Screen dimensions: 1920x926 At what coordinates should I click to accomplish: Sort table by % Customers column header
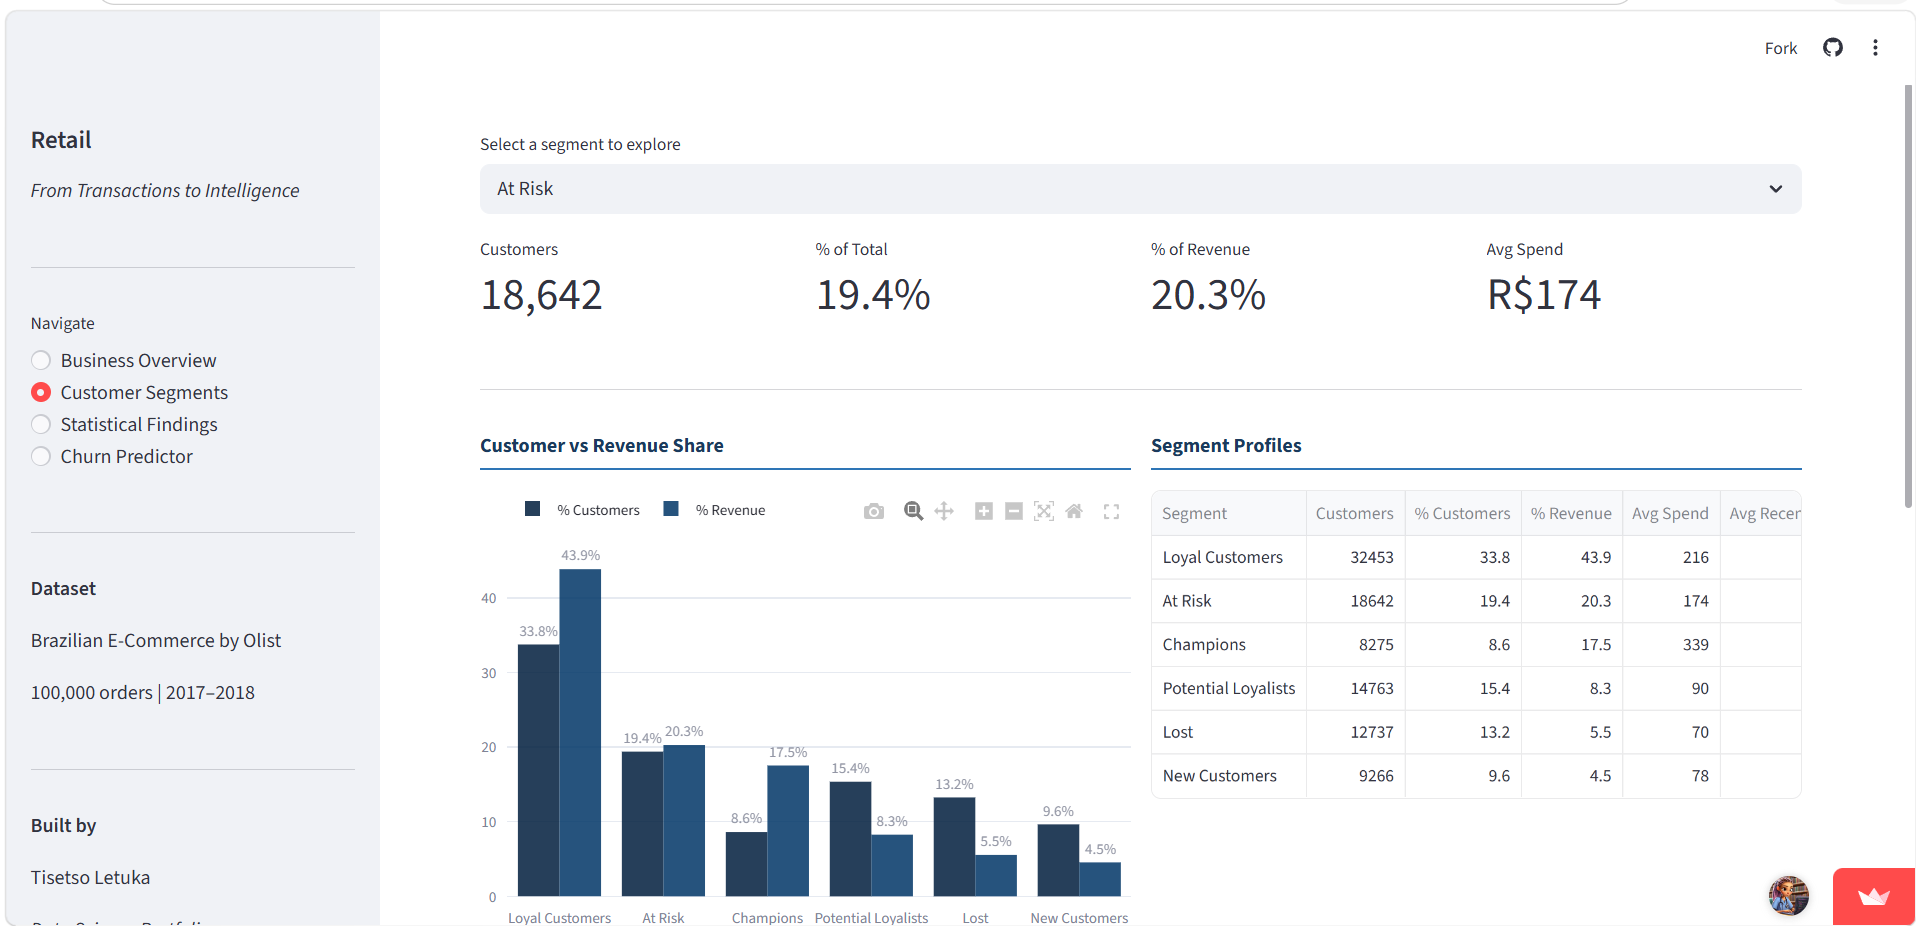click(x=1463, y=513)
